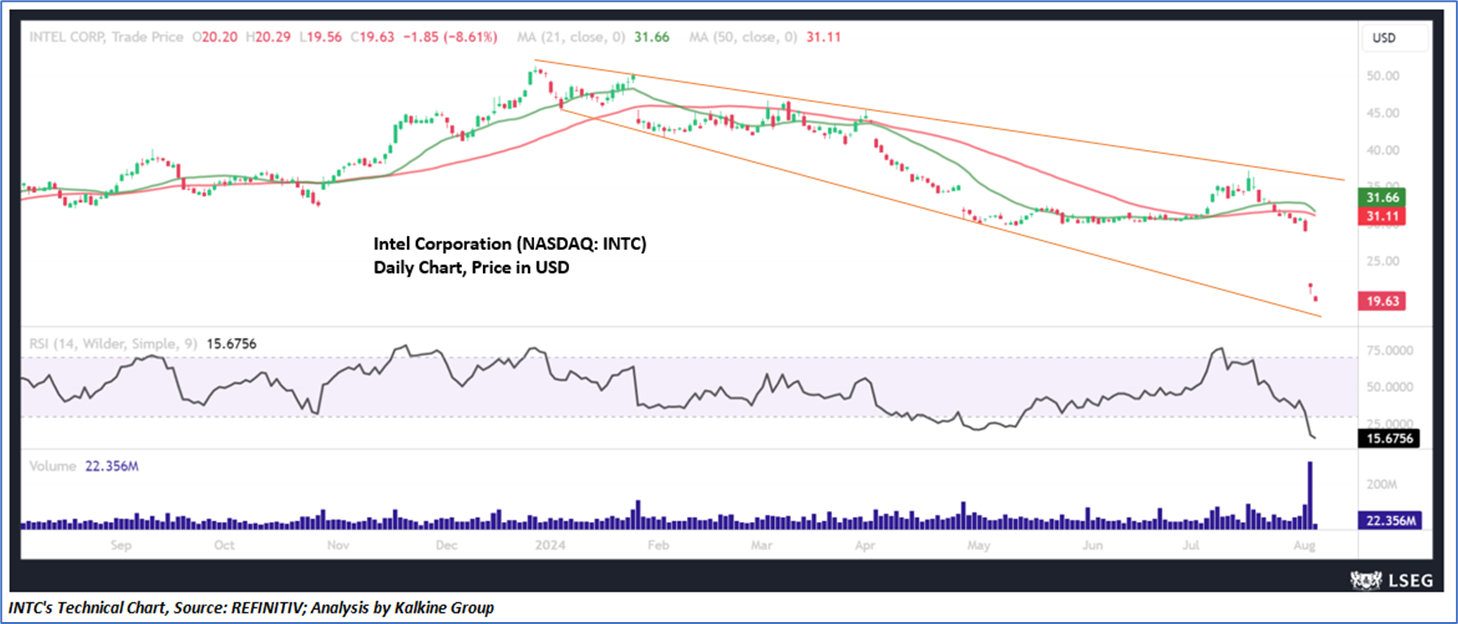Click the 75.0000 RSI axis label
Viewport: 1458px width, 624px height.
(x=1391, y=351)
